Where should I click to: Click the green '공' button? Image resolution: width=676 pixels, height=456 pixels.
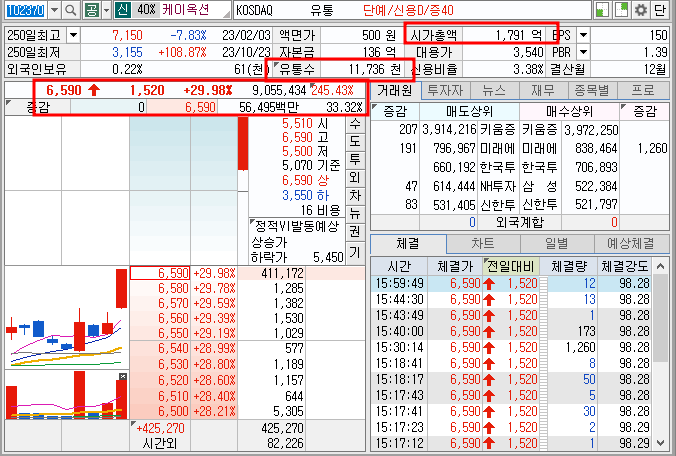(x=91, y=10)
